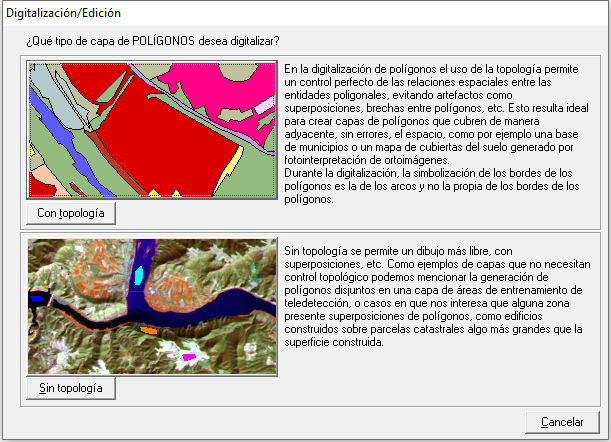Click the 'Con topología' button
The image size is (611, 442).
(74, 213)
